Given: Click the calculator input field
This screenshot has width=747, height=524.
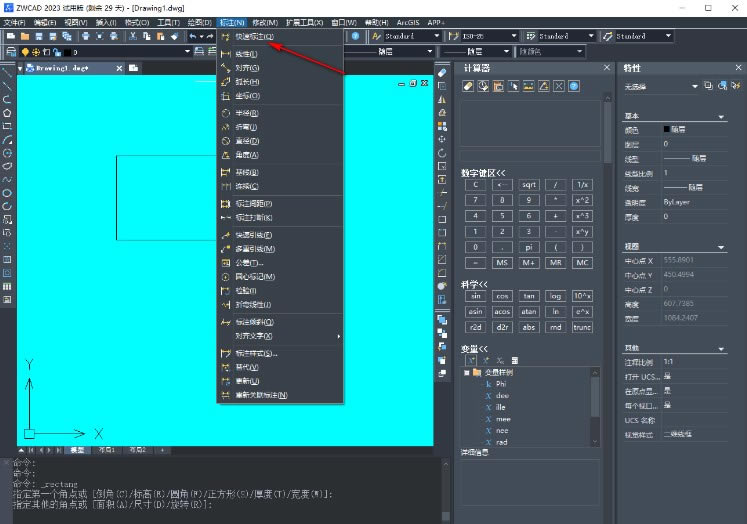Looking at the screenshot, I should [530, 156].
